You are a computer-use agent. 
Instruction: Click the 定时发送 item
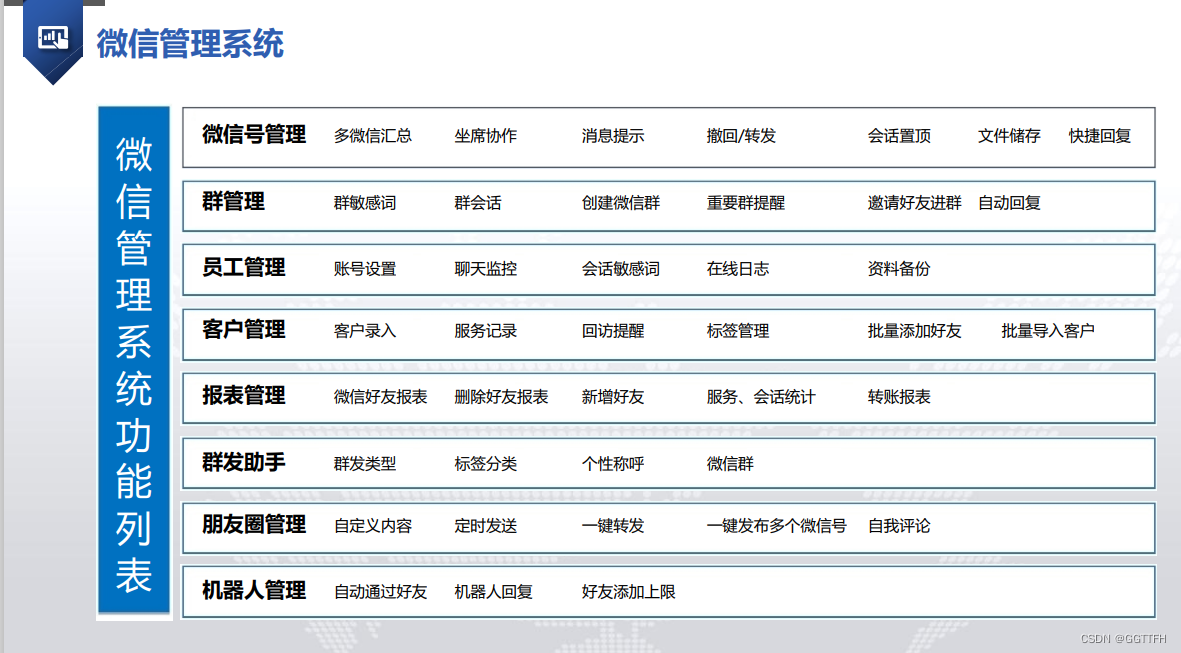coord(486,526)
